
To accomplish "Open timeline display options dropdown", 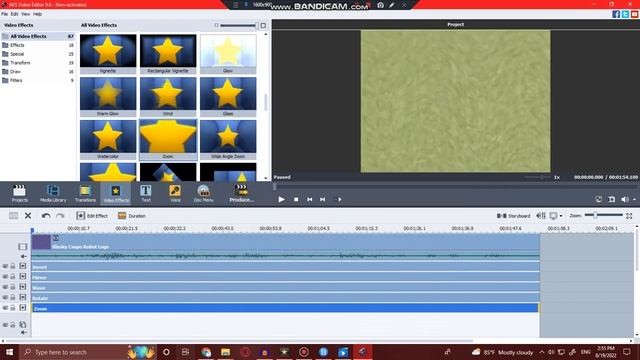I will [561, 216].
